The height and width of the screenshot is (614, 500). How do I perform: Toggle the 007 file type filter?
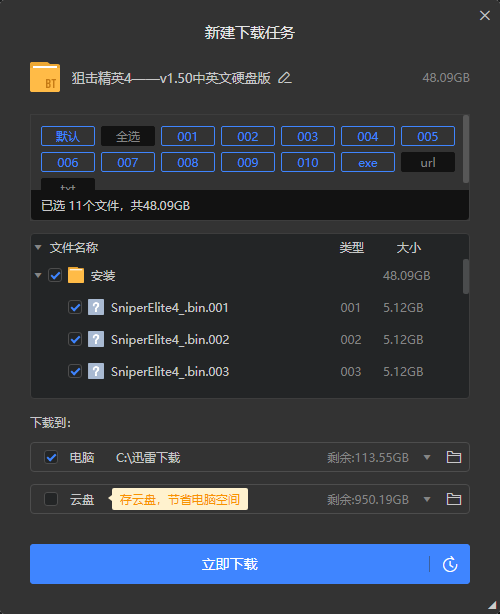[128, 162]
